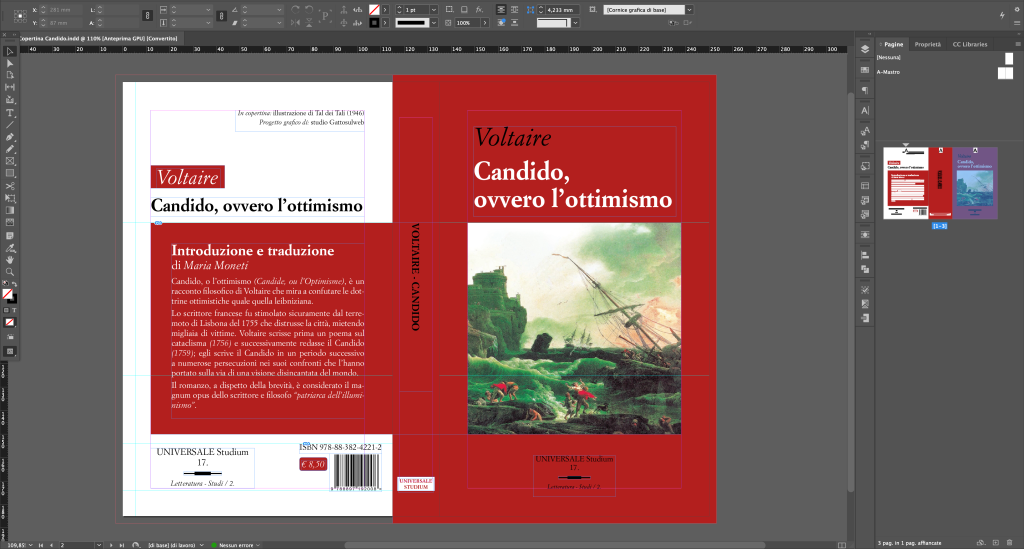The image size is (1024, 549).
Task: Open the Nessun errore preflight dropdown
Action: 258,545
